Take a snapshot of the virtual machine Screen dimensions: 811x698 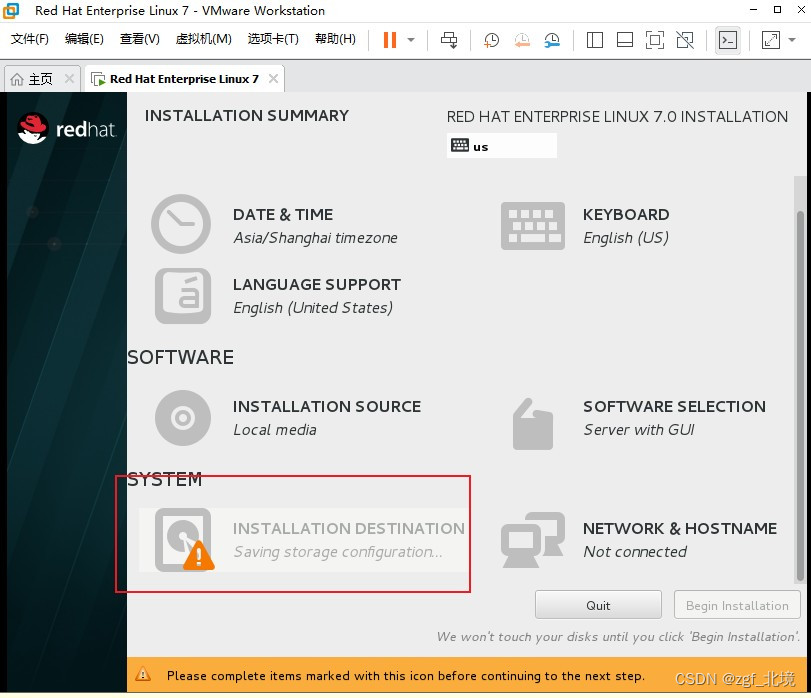[491, 40]
